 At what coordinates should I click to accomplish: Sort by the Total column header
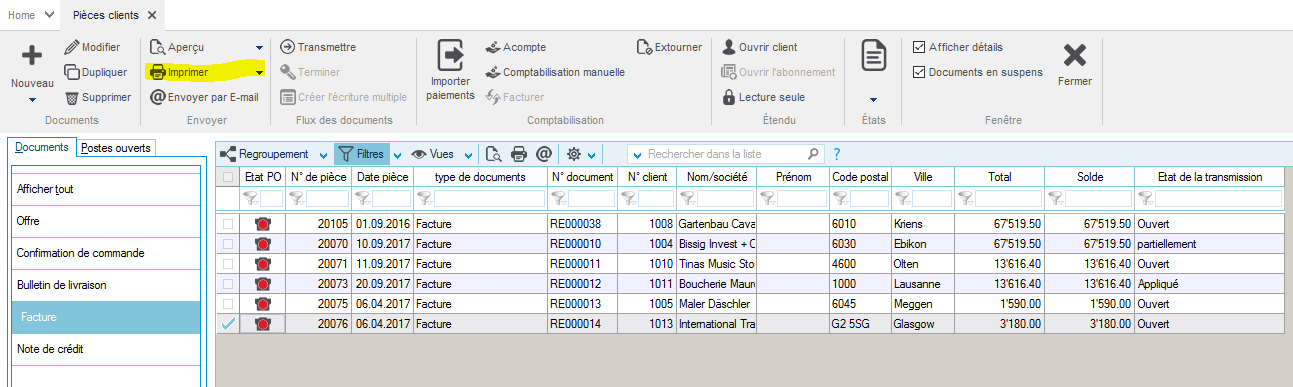click(x=1000, y=177)
